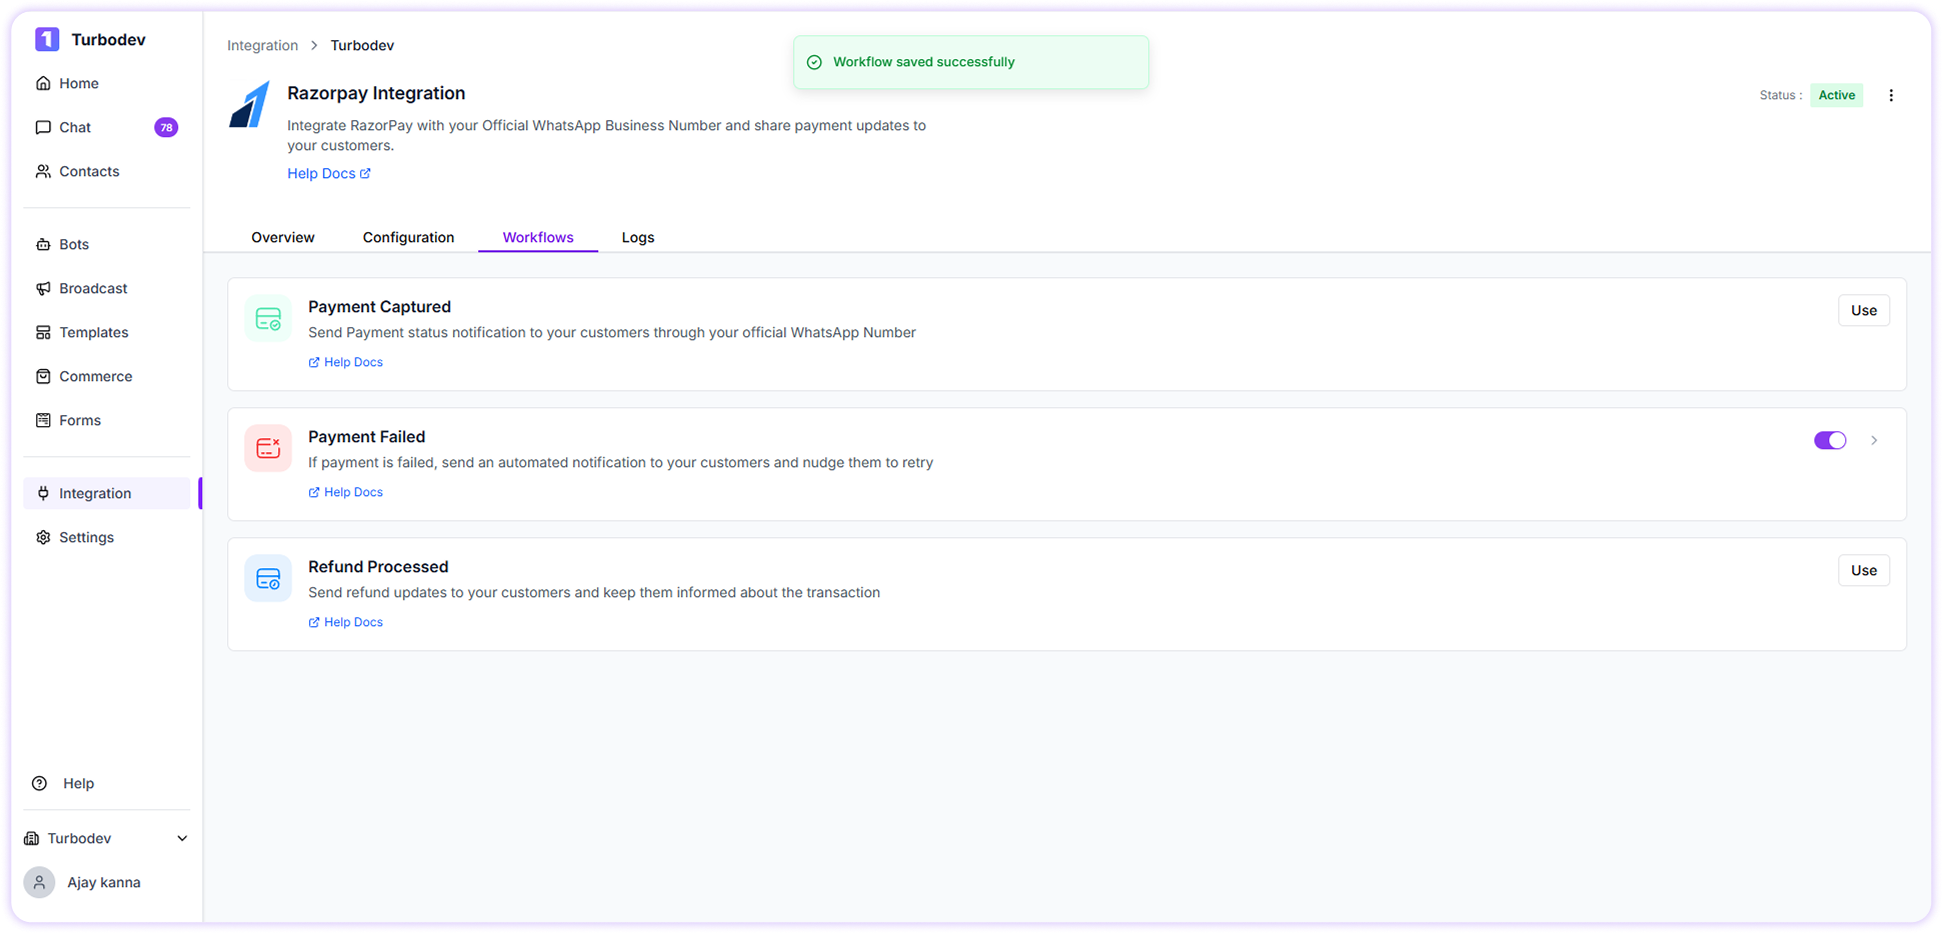The width and height of the screenshot is (1943, 934).
Task: Click the Payment Failed card icon
Action: (x=268, y=447)
